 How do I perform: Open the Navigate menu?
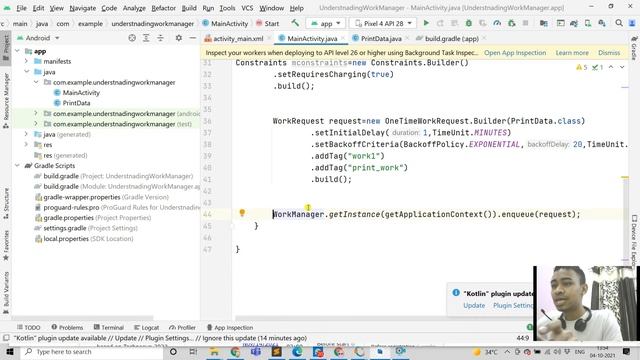point(82,8)
